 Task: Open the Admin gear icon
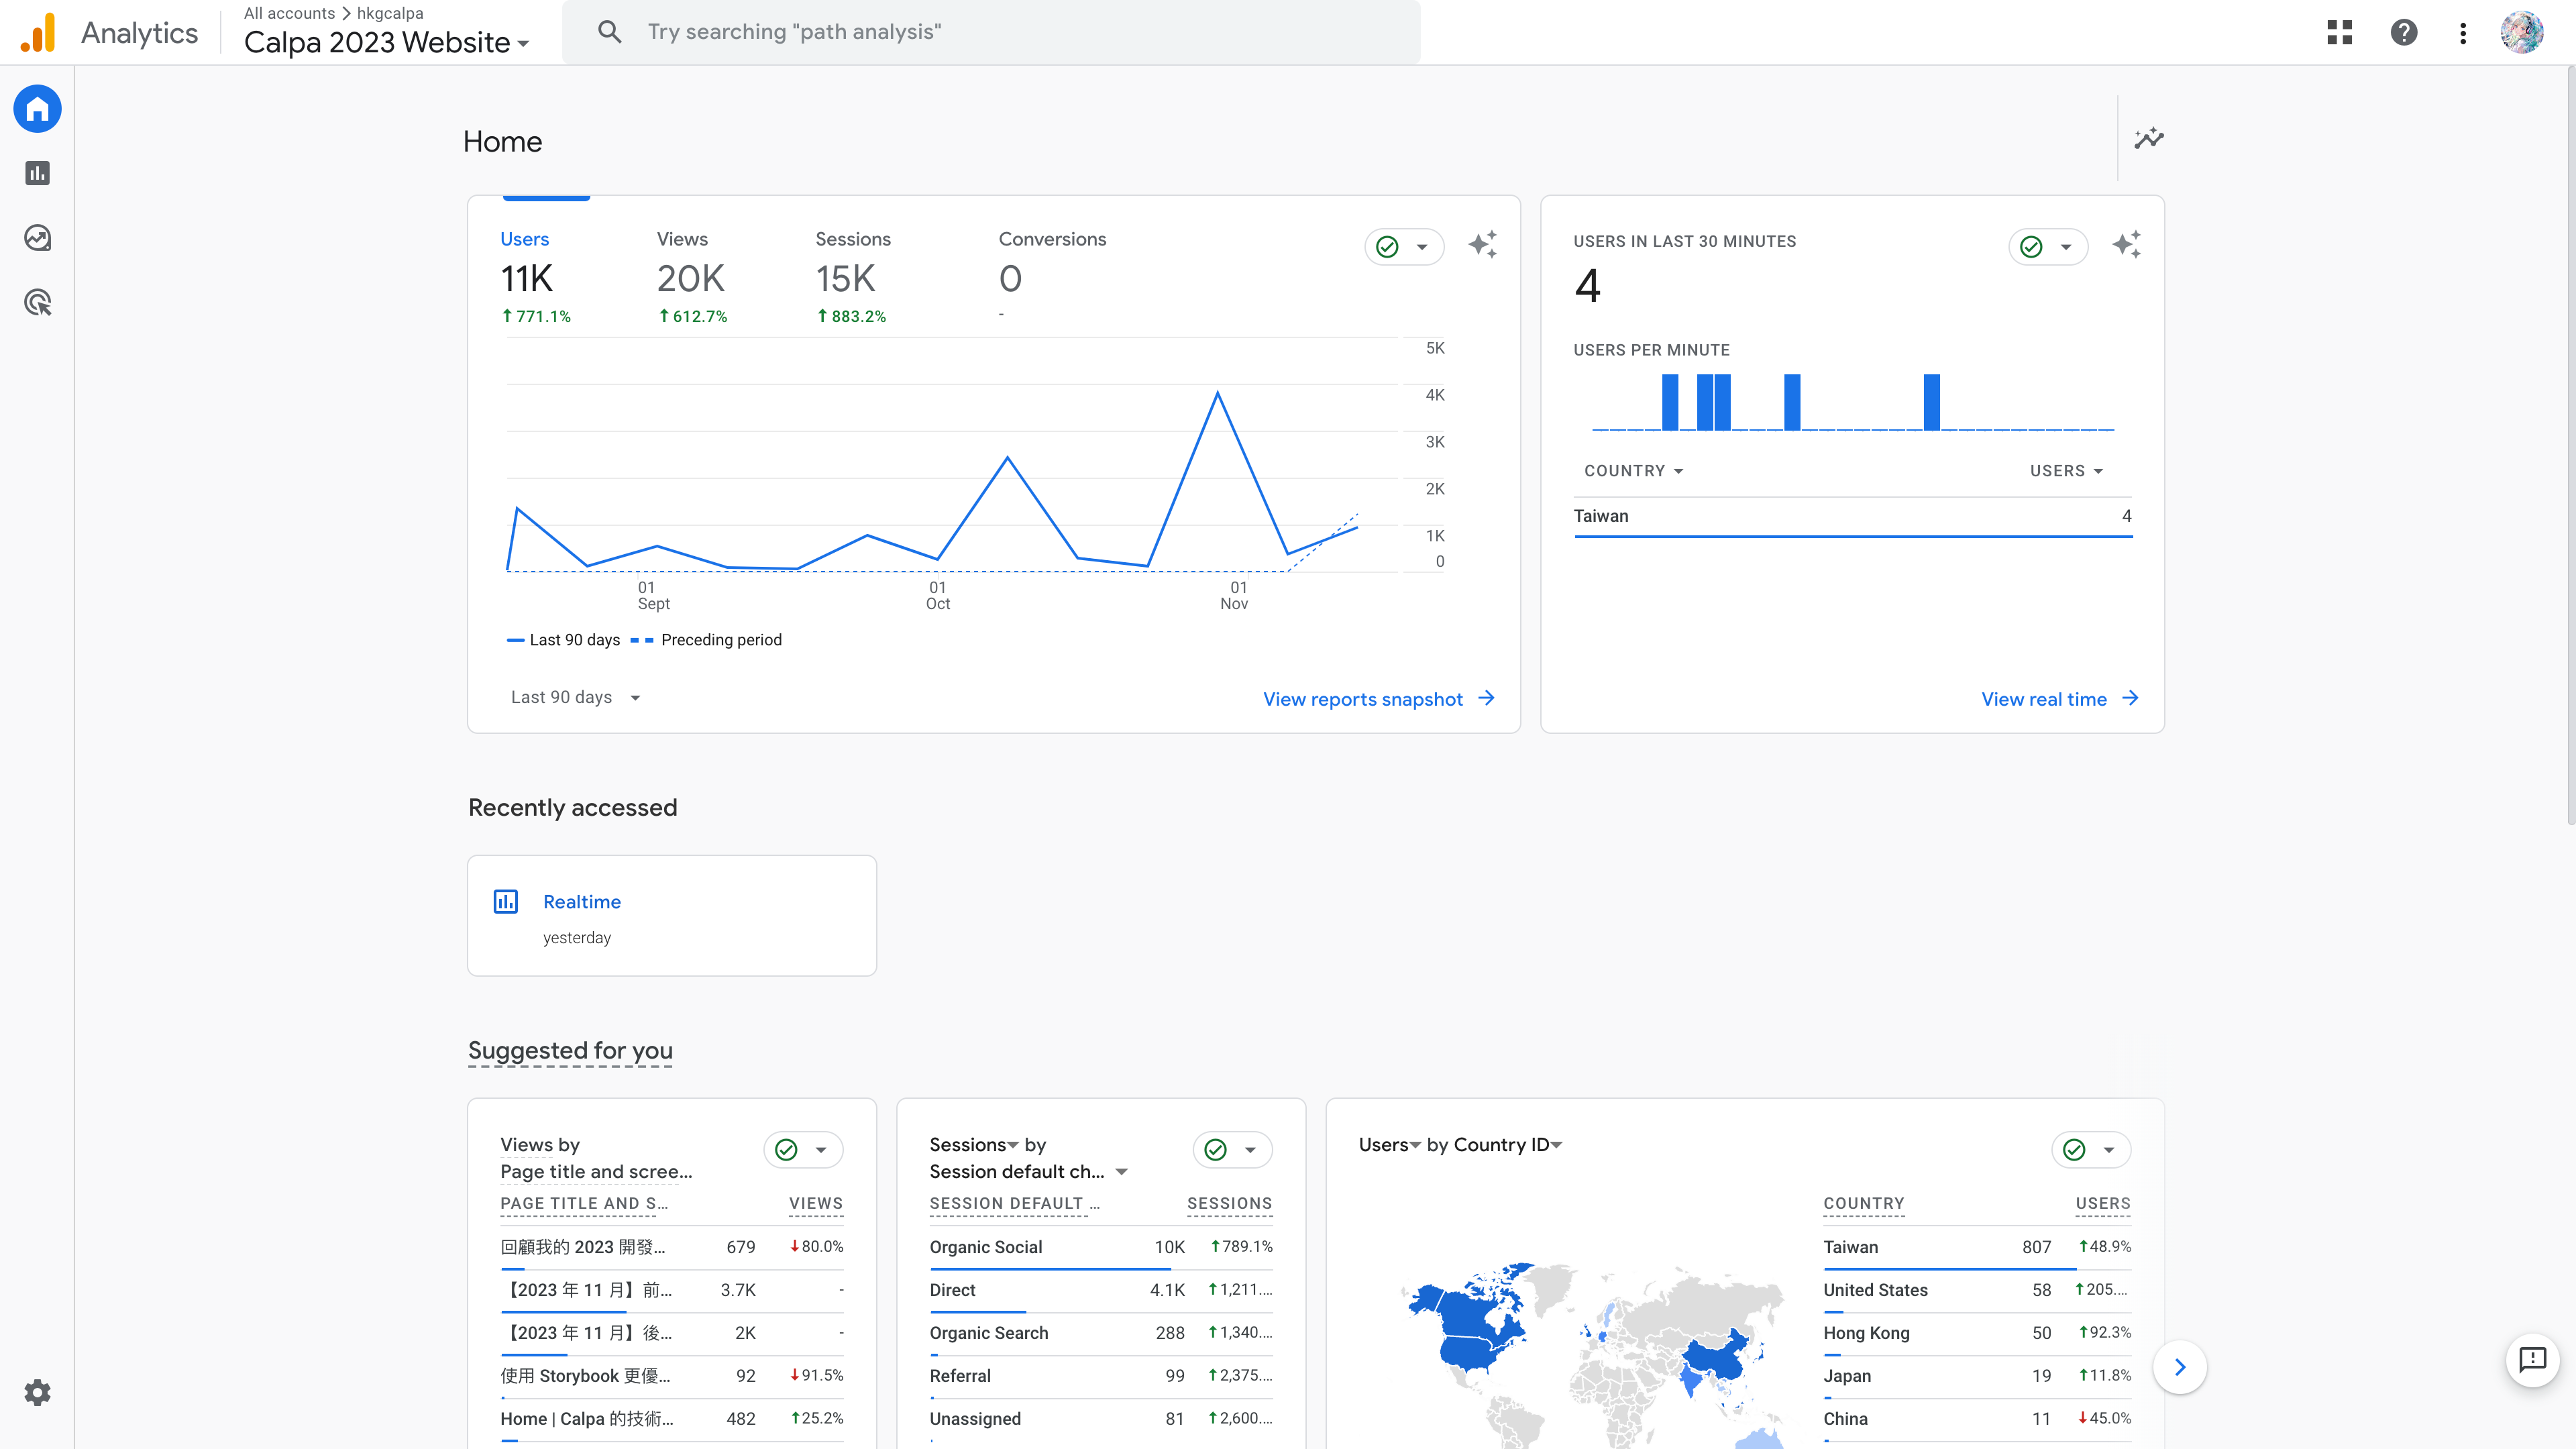coord(37,1392)
